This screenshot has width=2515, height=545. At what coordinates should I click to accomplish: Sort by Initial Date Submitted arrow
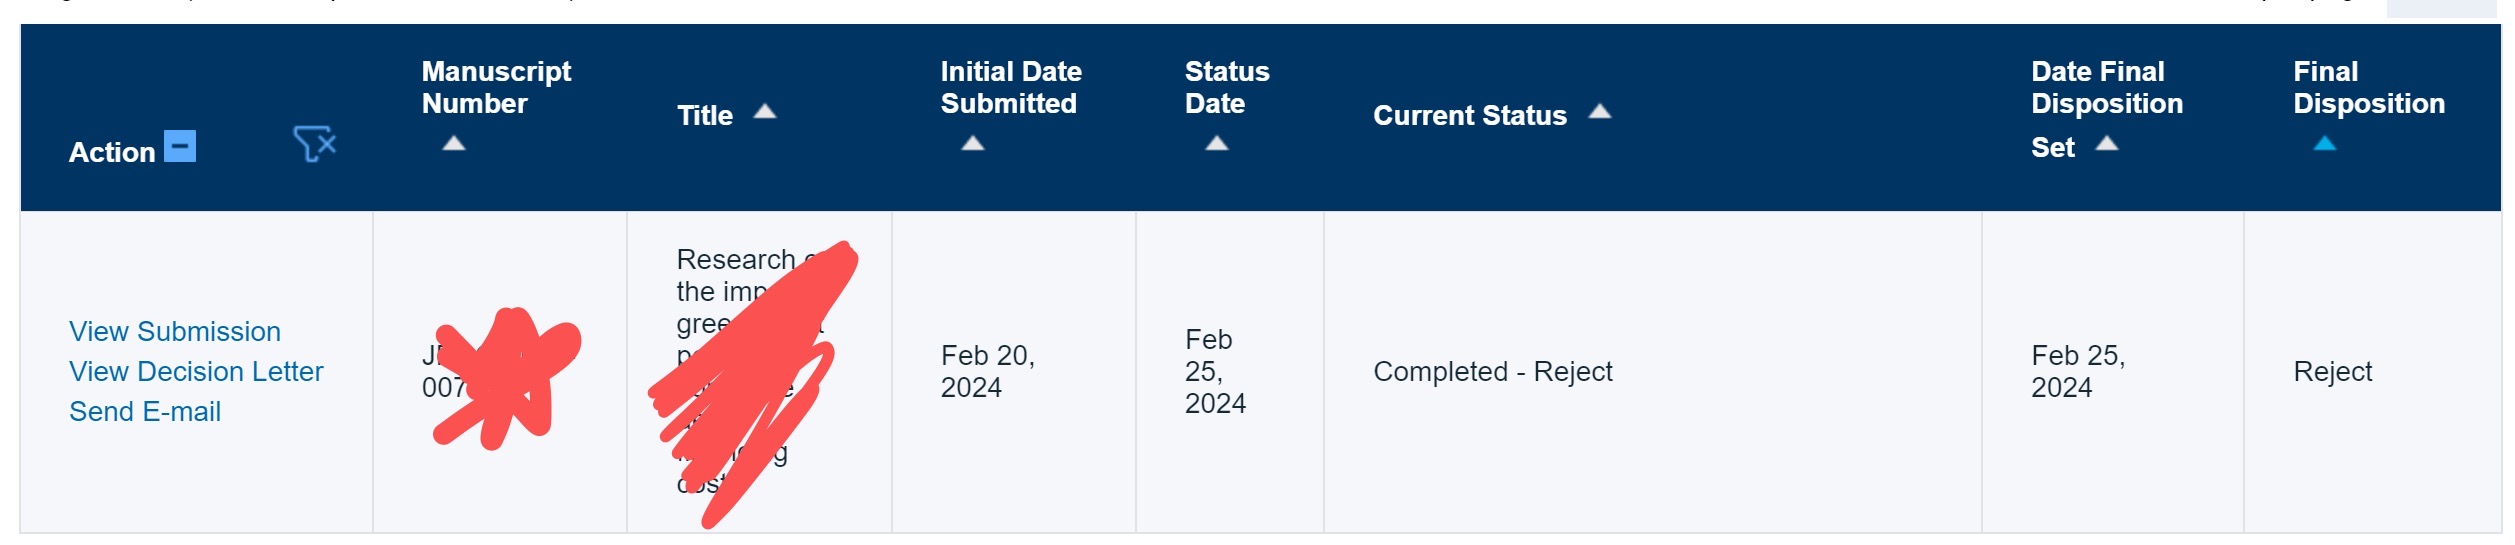click(x=973, y=143)
